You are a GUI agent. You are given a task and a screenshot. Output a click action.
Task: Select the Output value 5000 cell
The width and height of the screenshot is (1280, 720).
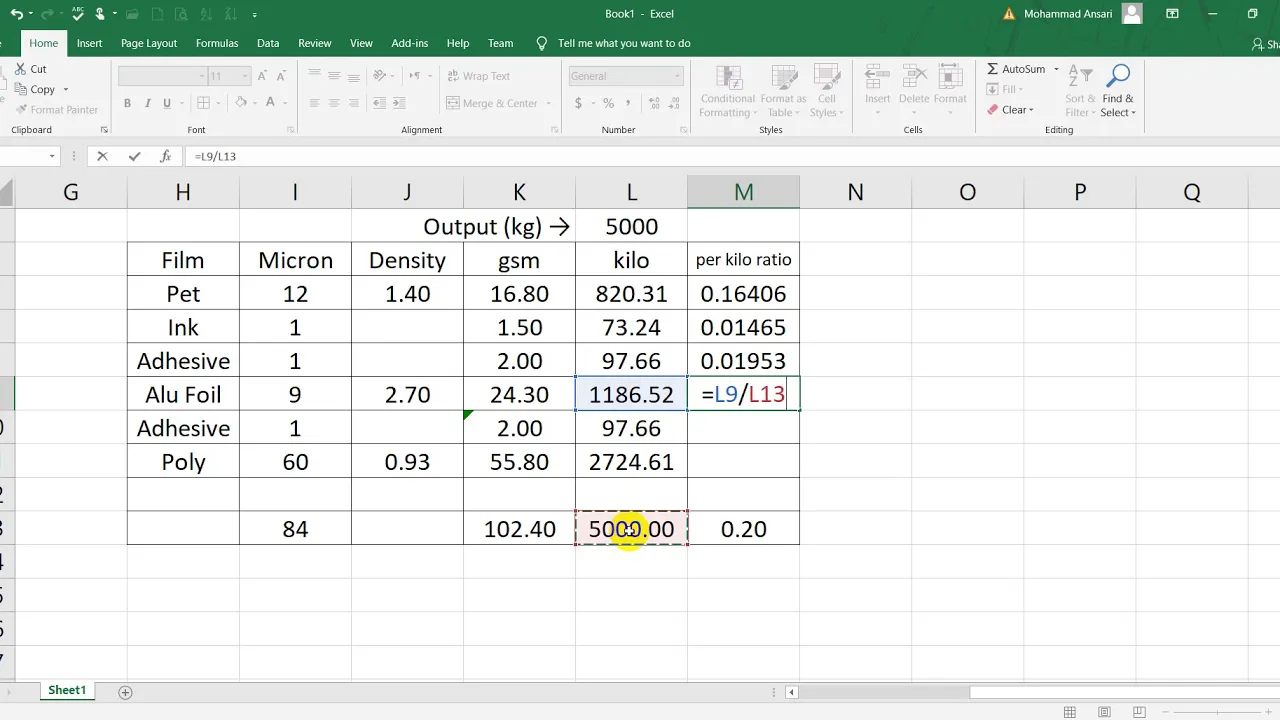point(631,226)
